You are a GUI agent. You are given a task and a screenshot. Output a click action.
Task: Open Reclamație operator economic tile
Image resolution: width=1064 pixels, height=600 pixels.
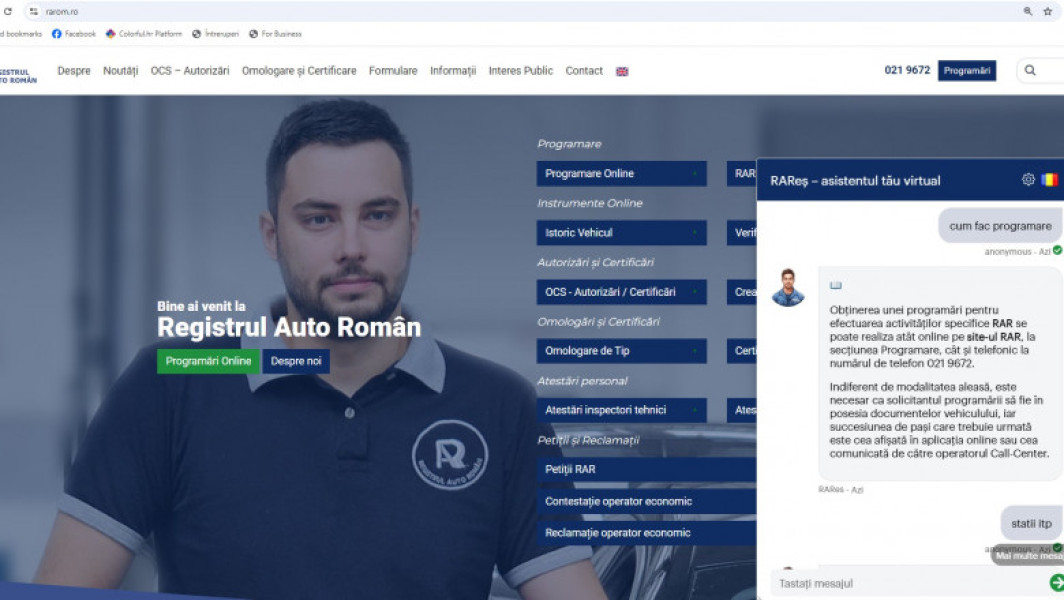pos(647,533)
